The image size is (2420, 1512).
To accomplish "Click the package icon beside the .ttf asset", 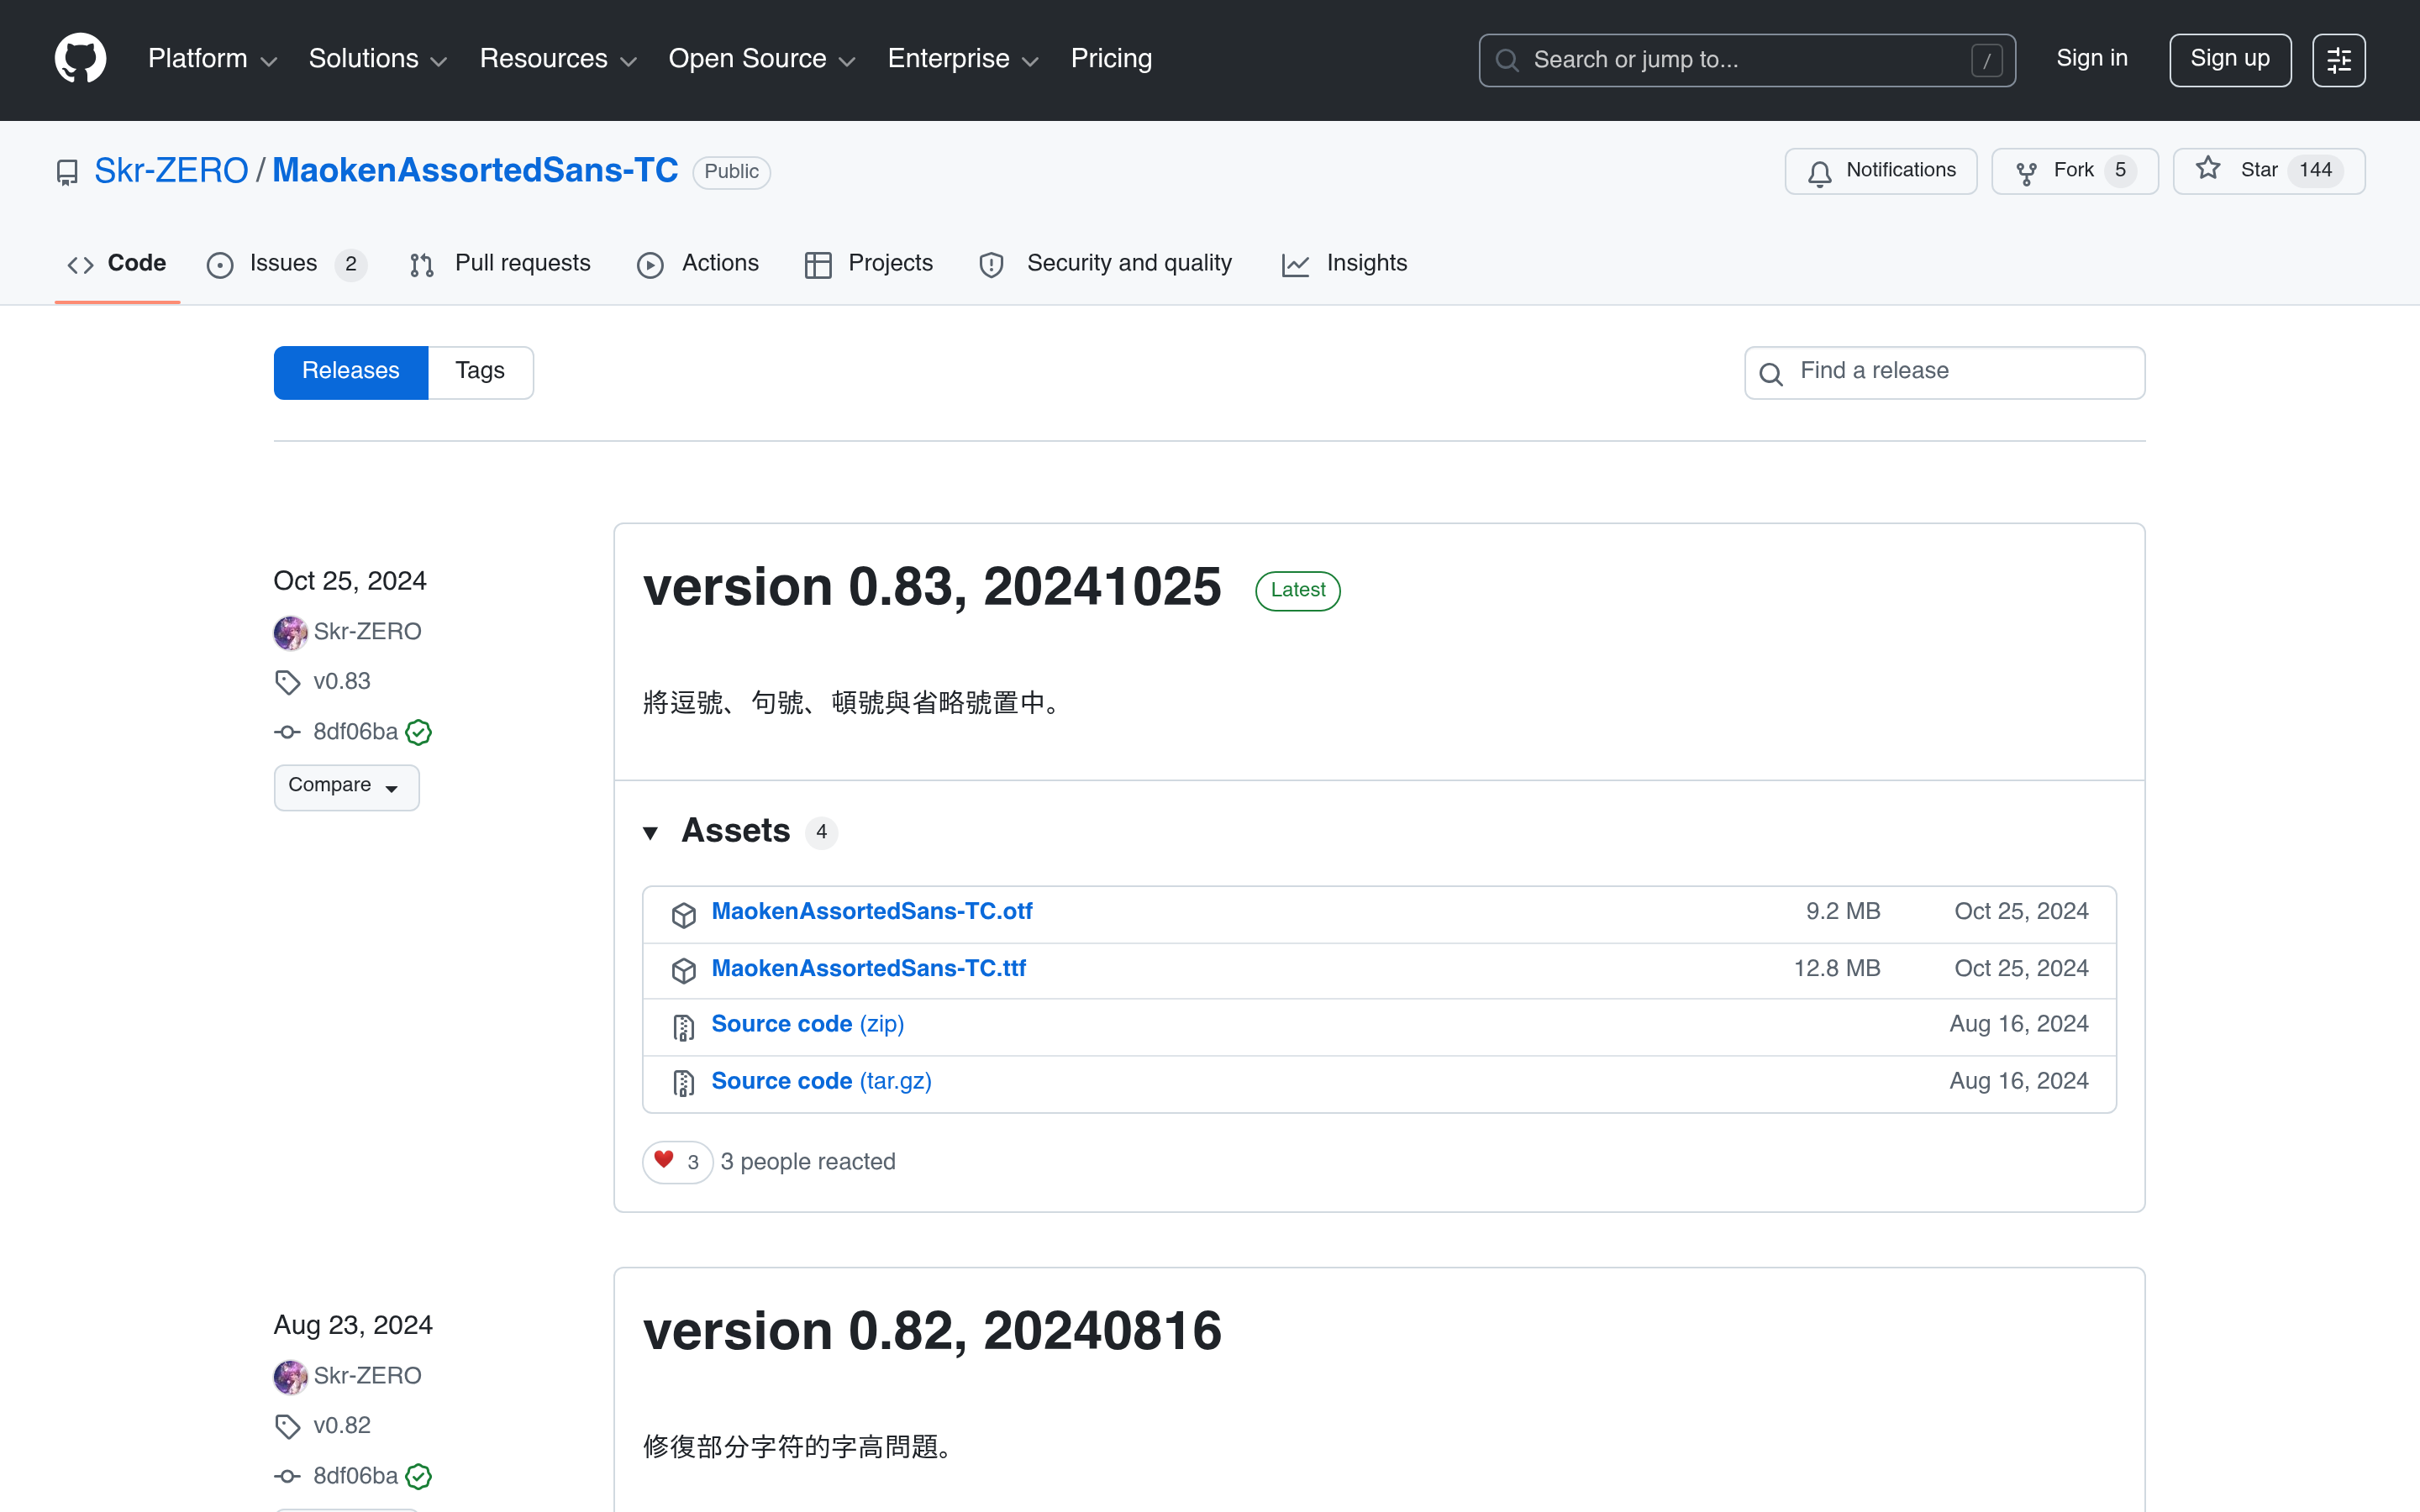I will [x=684, y=971].
